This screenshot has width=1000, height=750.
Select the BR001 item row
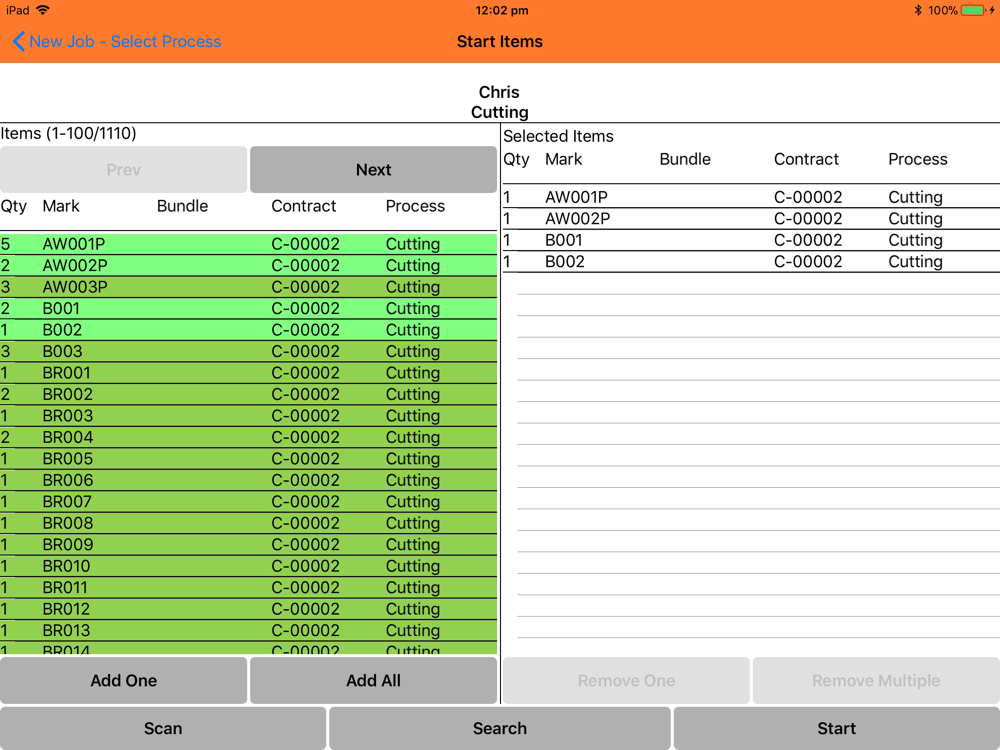[x=248, y=373]
